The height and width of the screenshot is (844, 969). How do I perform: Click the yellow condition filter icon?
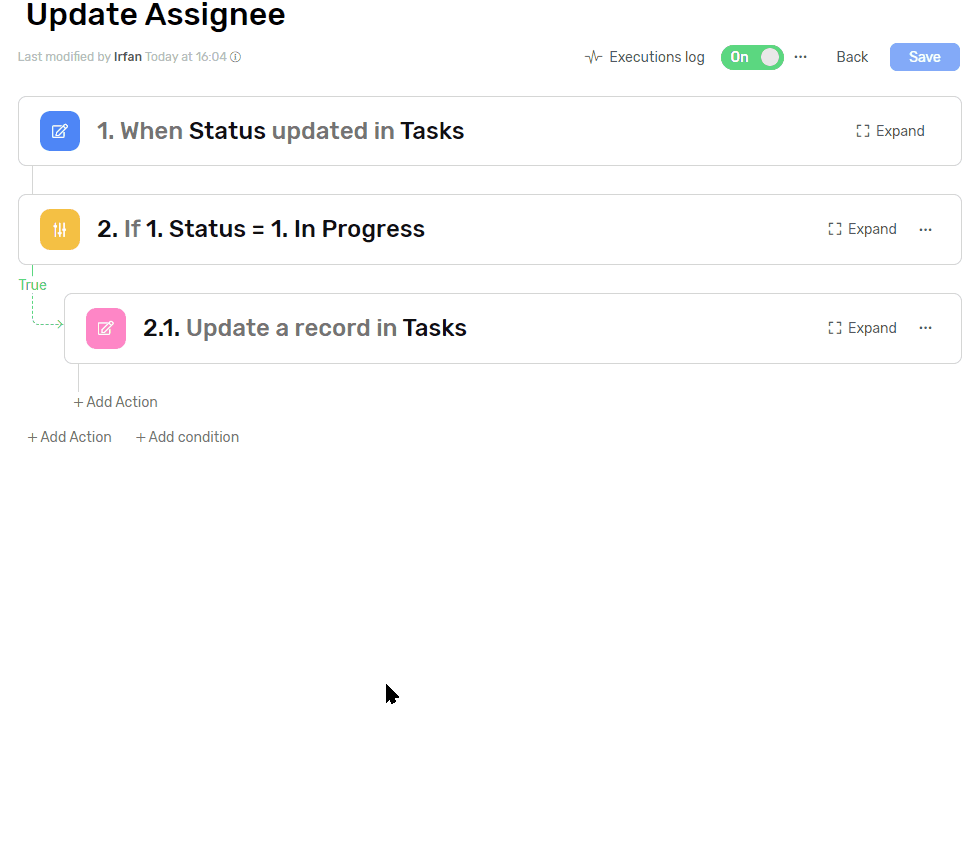(x=60, y=230)
